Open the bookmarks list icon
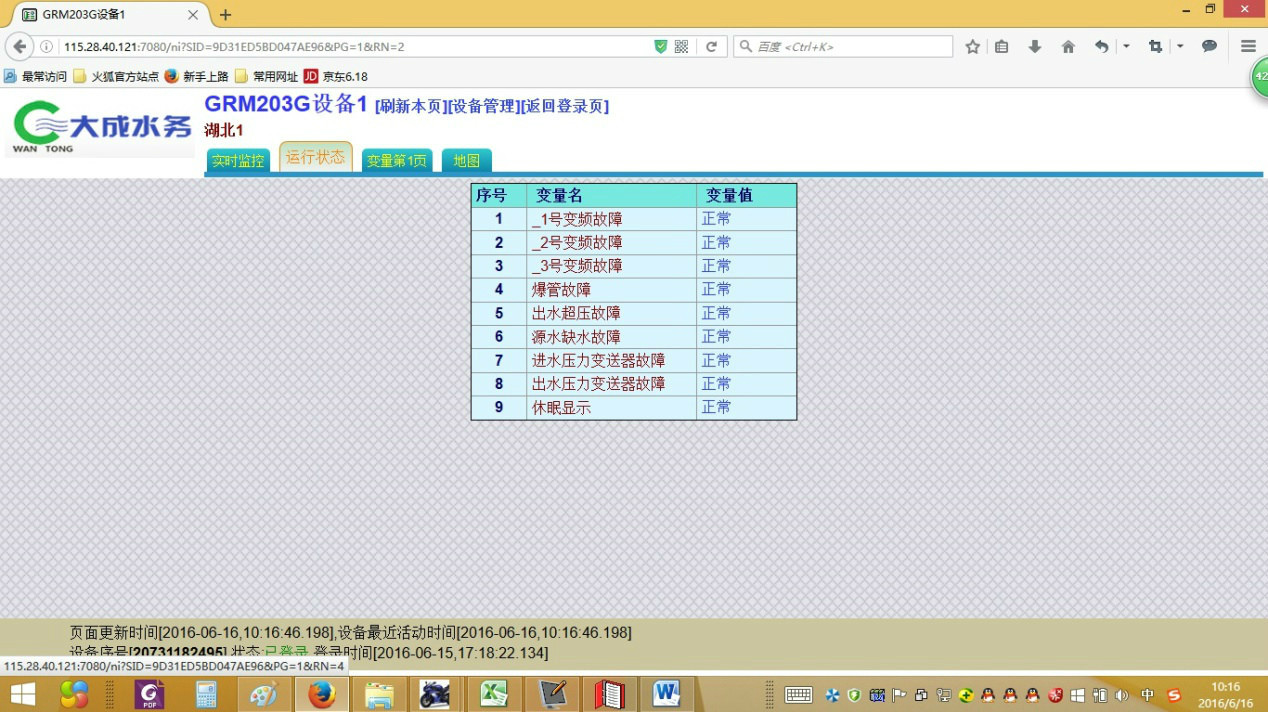This screenshot has width=1268, height=712. click(x=1001, y=47)
